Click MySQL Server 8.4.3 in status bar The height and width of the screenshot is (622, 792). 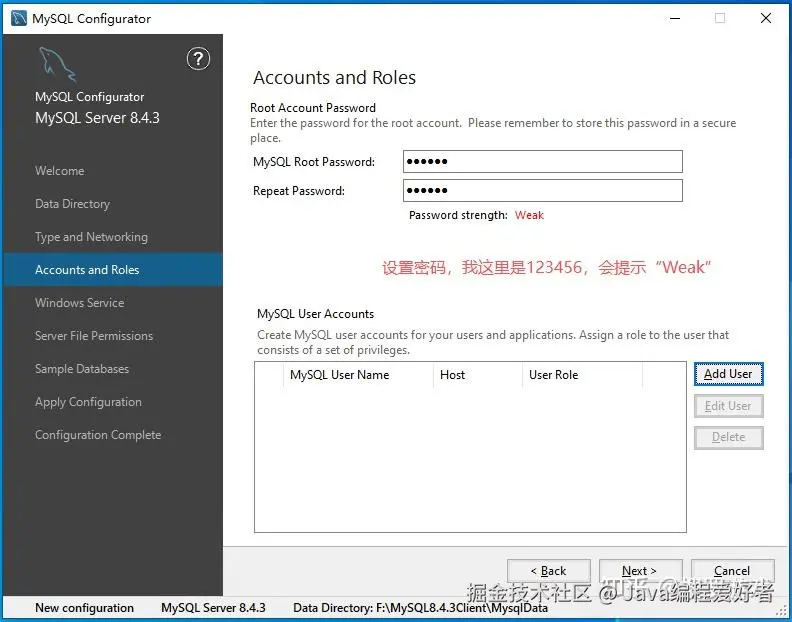point(213,608)
